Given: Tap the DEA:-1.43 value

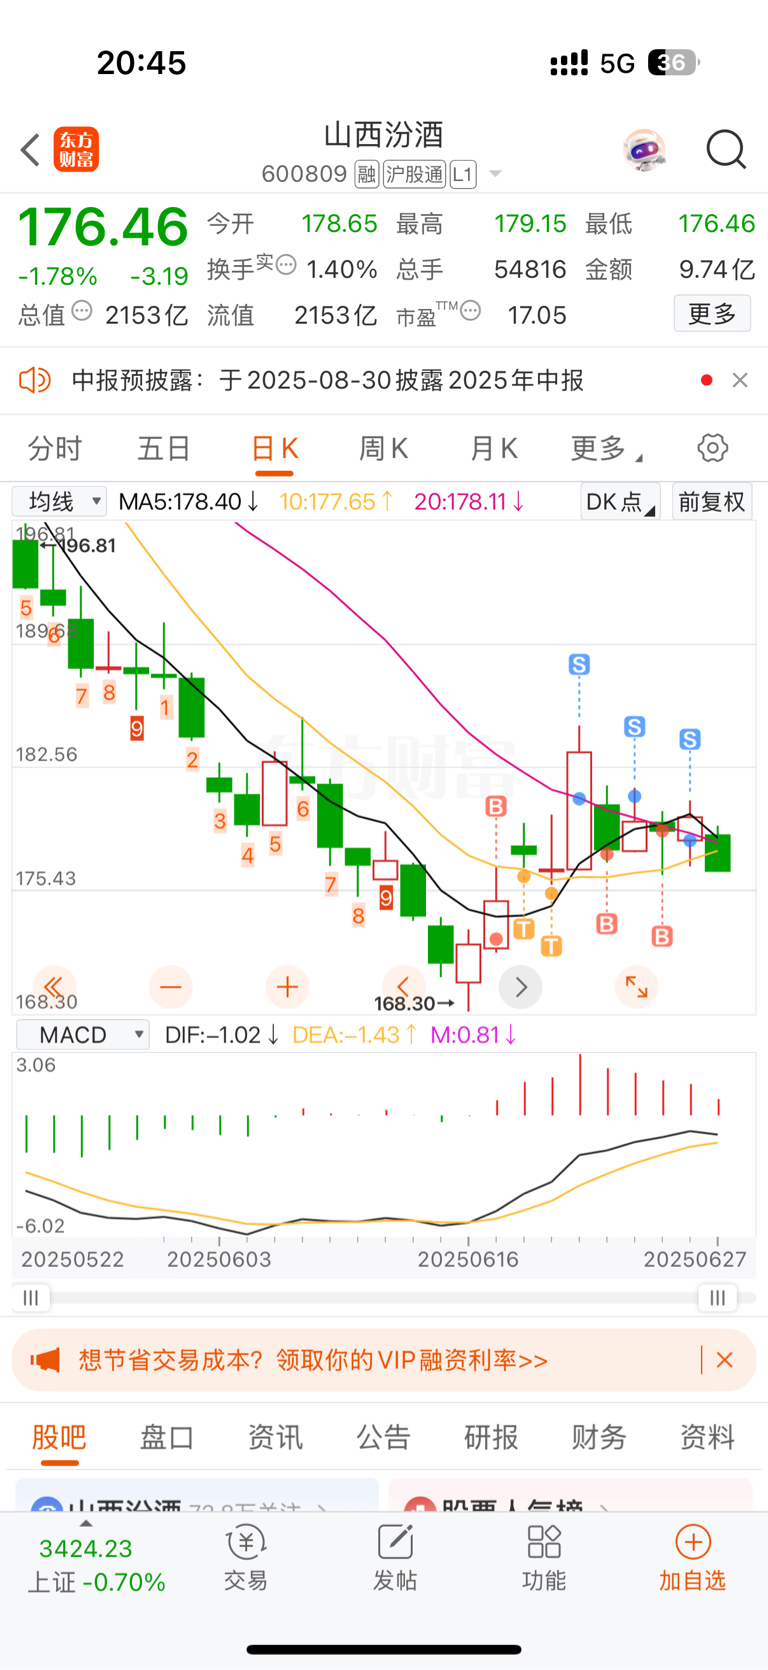Looking at the screenshot, I should [x=355, y=1034].
